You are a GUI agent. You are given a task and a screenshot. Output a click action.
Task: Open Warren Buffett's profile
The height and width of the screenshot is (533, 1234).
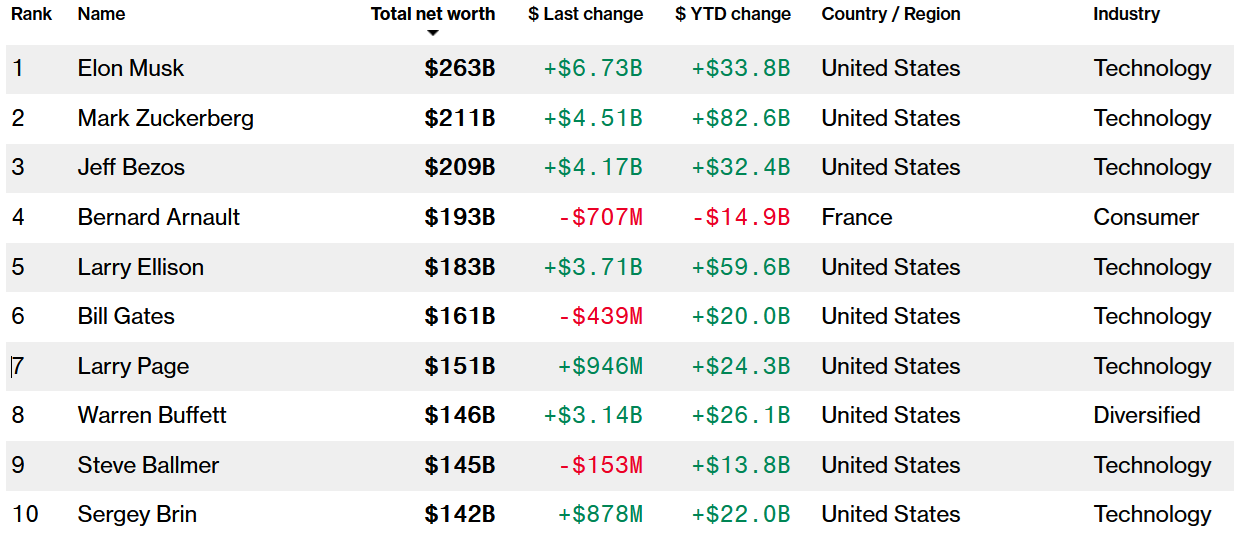coord(152,415)
